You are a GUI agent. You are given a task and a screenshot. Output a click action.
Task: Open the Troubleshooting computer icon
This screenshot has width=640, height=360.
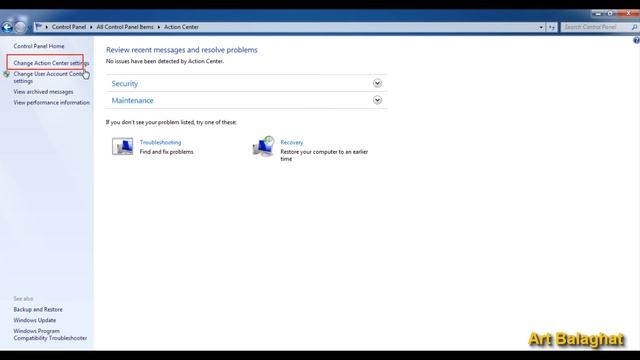tap(122, 146)
